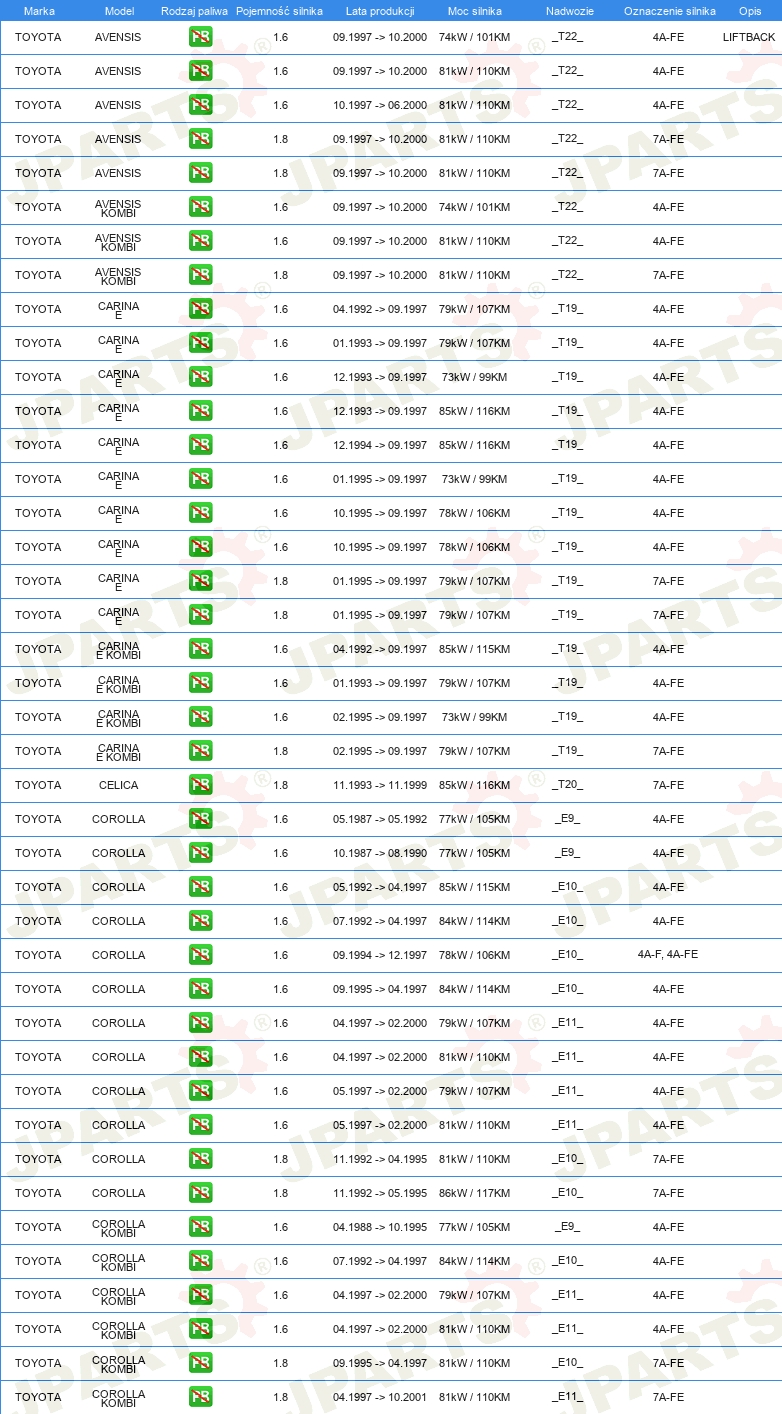Click the CELICA model cell
Screen dimensions: 782x1414
click(119, 785)
